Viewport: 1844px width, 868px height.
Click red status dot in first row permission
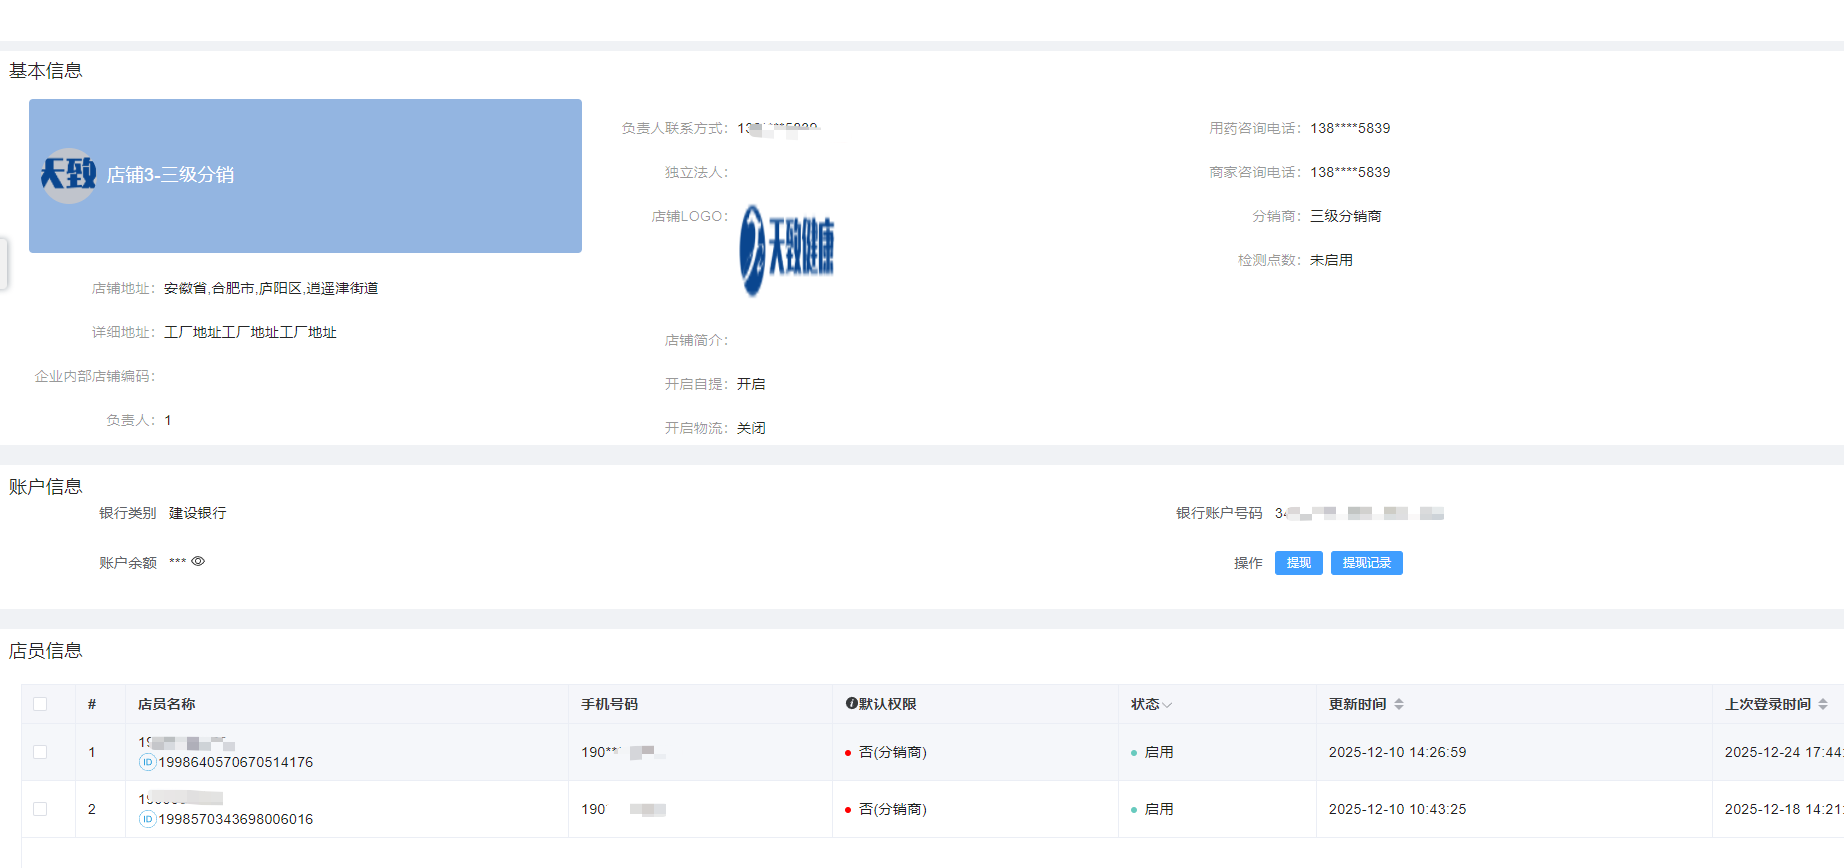coord(848,753)
